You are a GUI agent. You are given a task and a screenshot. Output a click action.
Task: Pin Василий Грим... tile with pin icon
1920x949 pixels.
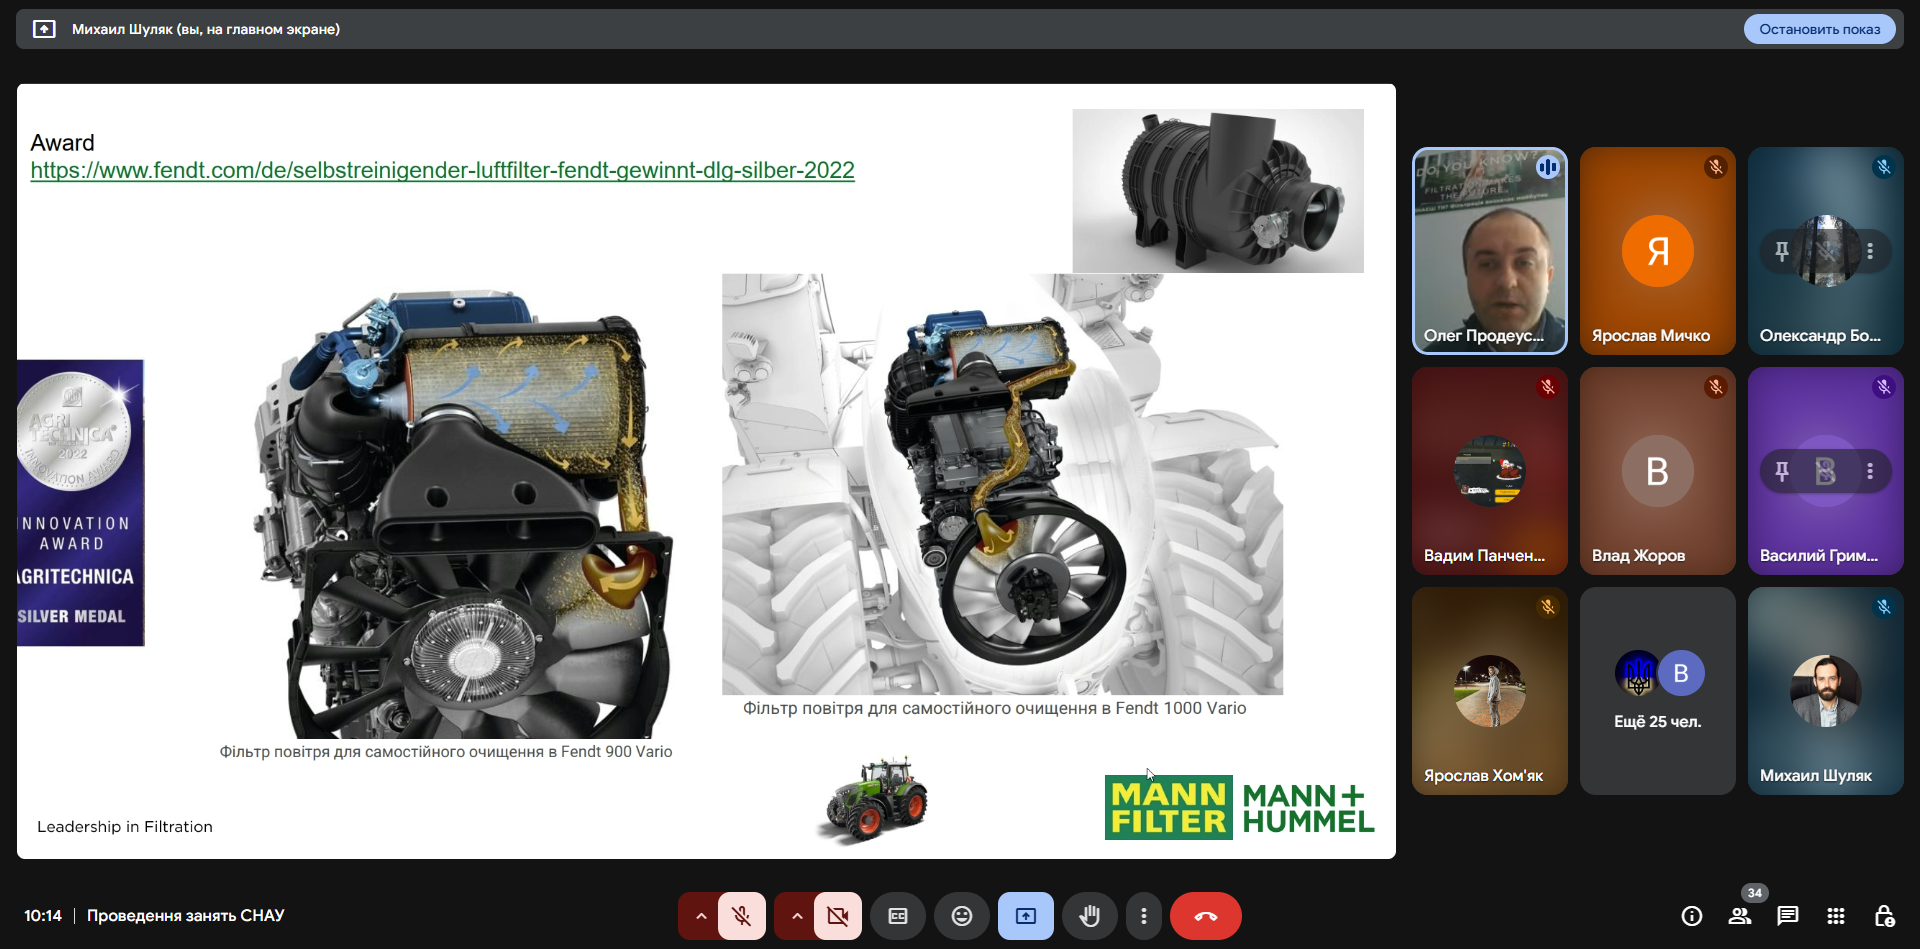click(1782, 471)
